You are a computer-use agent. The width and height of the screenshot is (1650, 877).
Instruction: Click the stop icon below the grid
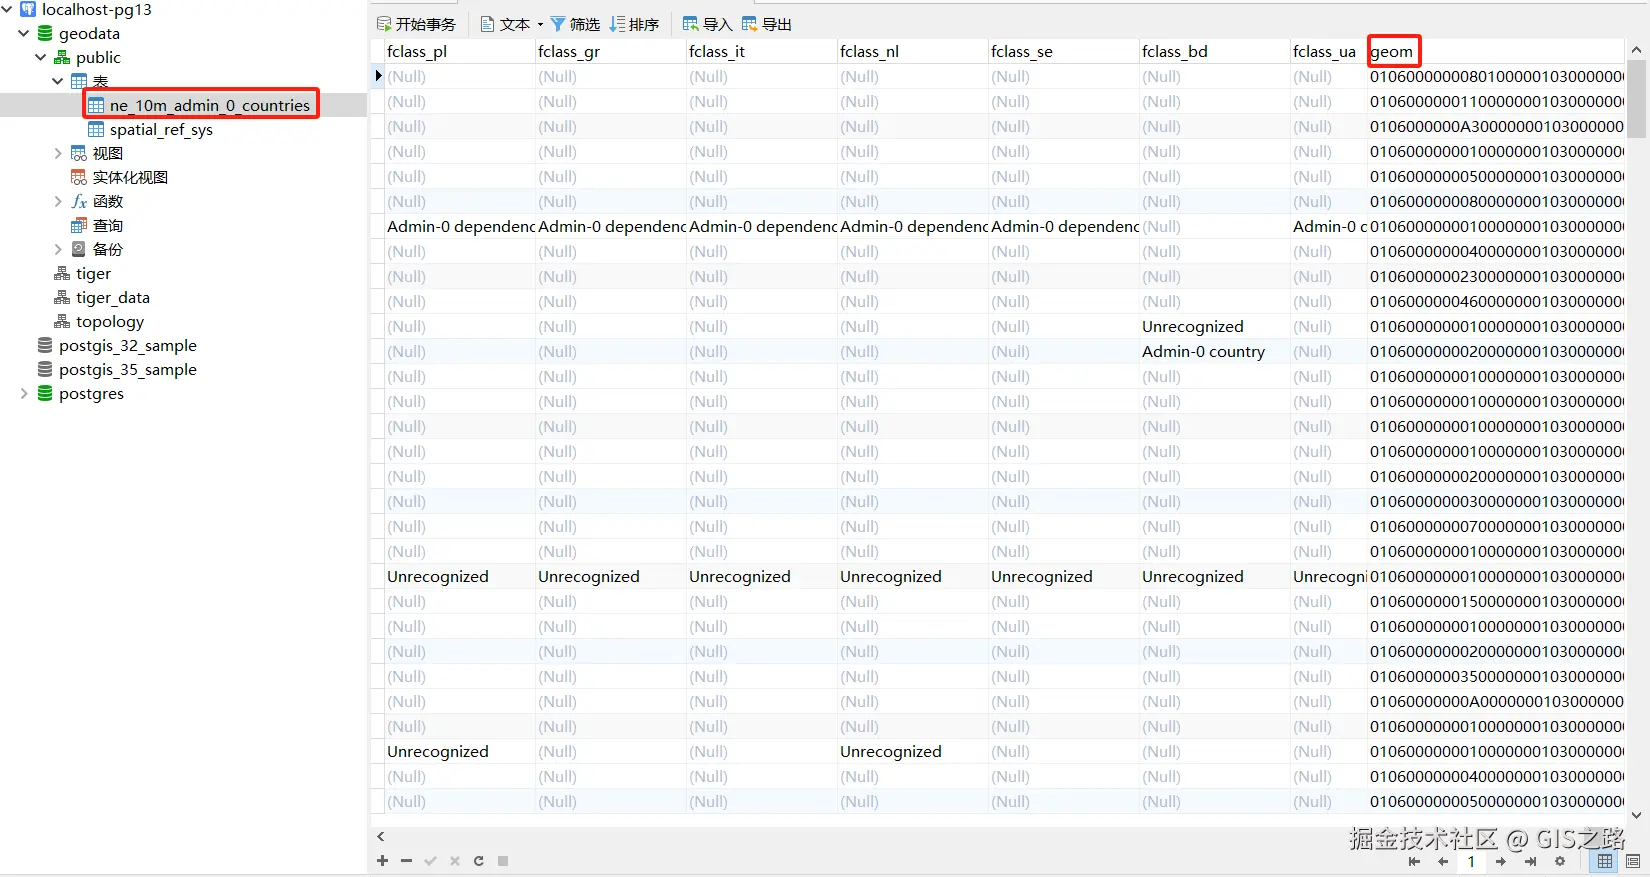pos(503,860)
